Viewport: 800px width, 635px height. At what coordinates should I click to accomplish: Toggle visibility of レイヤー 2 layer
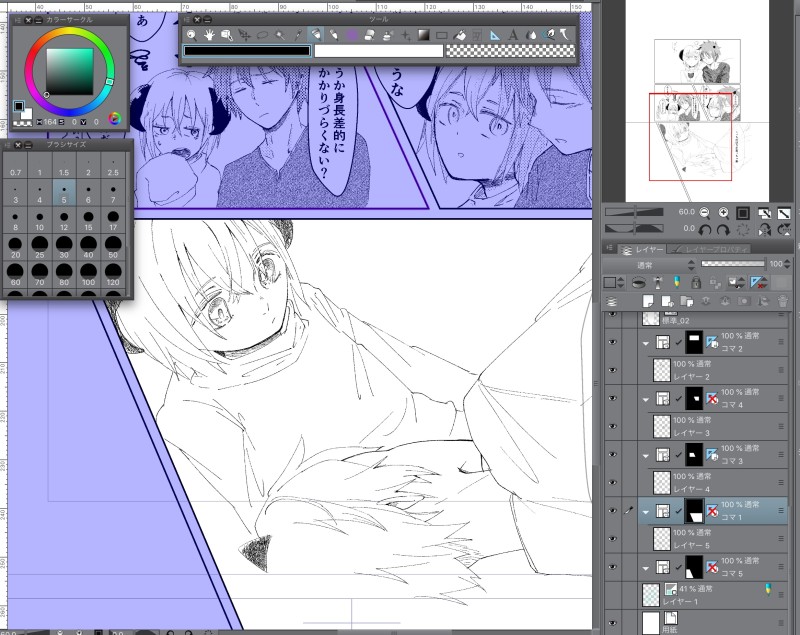coord(613,370)
